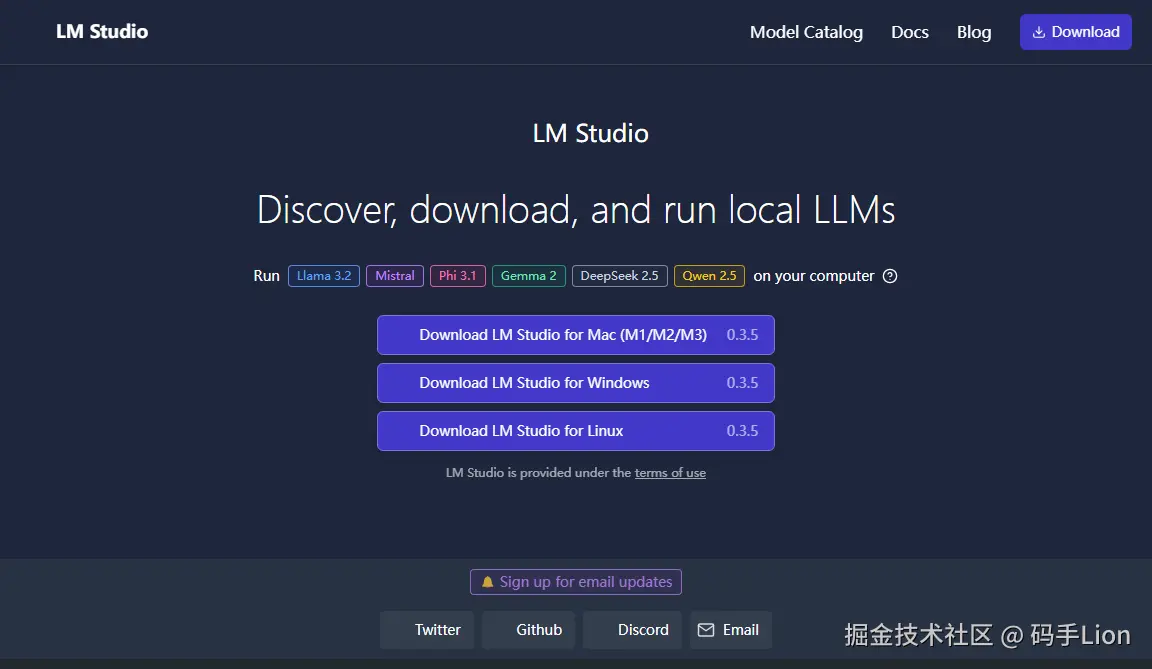Open the Discord community link
The image size is (1152, 669).
(632, 630)
